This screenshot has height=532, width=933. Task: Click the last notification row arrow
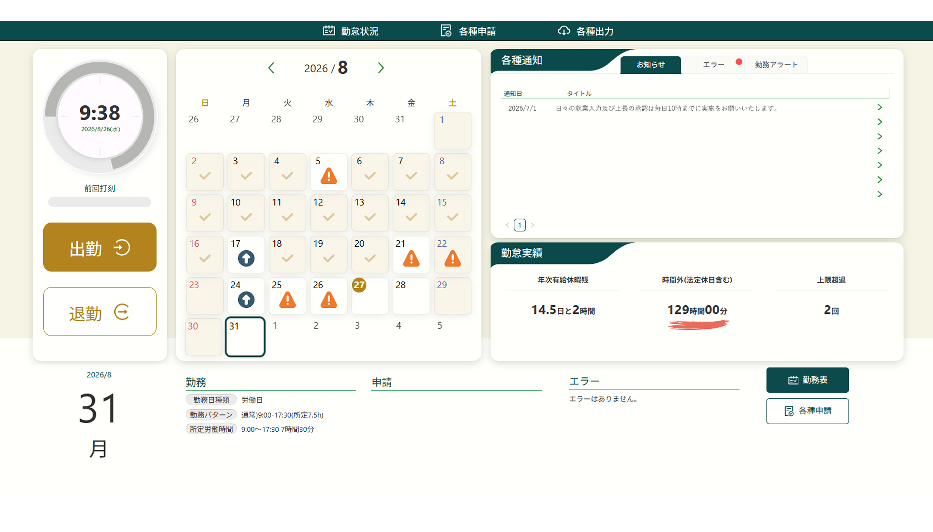pyautogui.click(x=879, y=195)
